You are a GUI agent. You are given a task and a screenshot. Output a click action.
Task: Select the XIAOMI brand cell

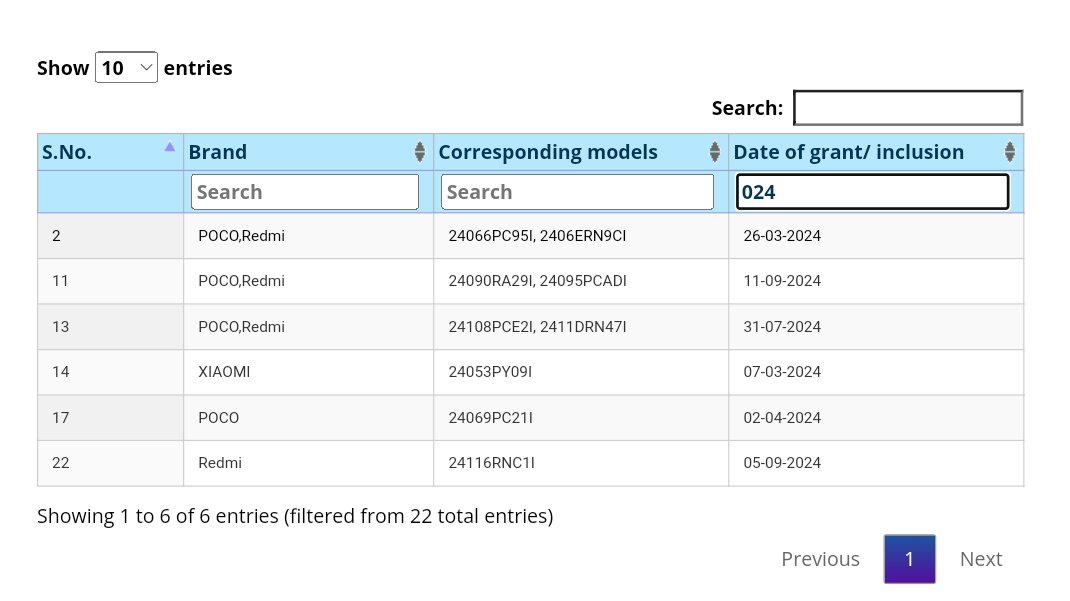[224, 372]
